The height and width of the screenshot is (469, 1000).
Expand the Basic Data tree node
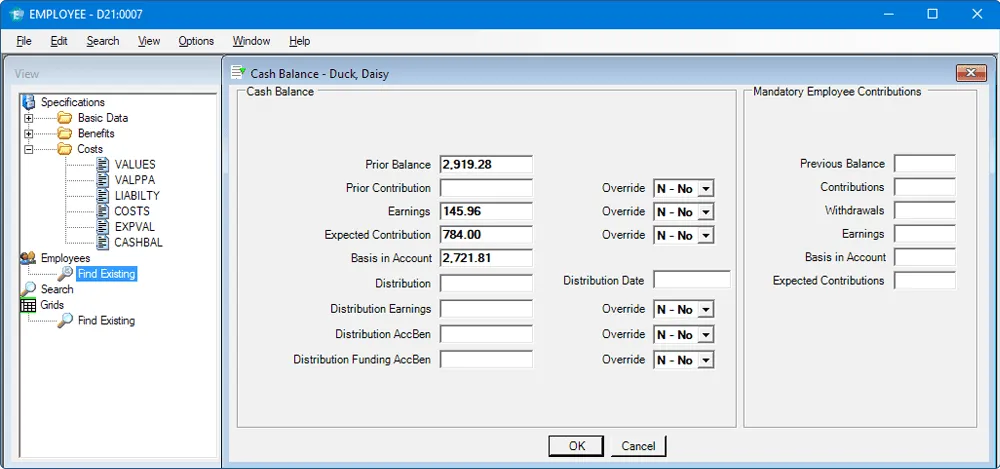tap(28, 118)
